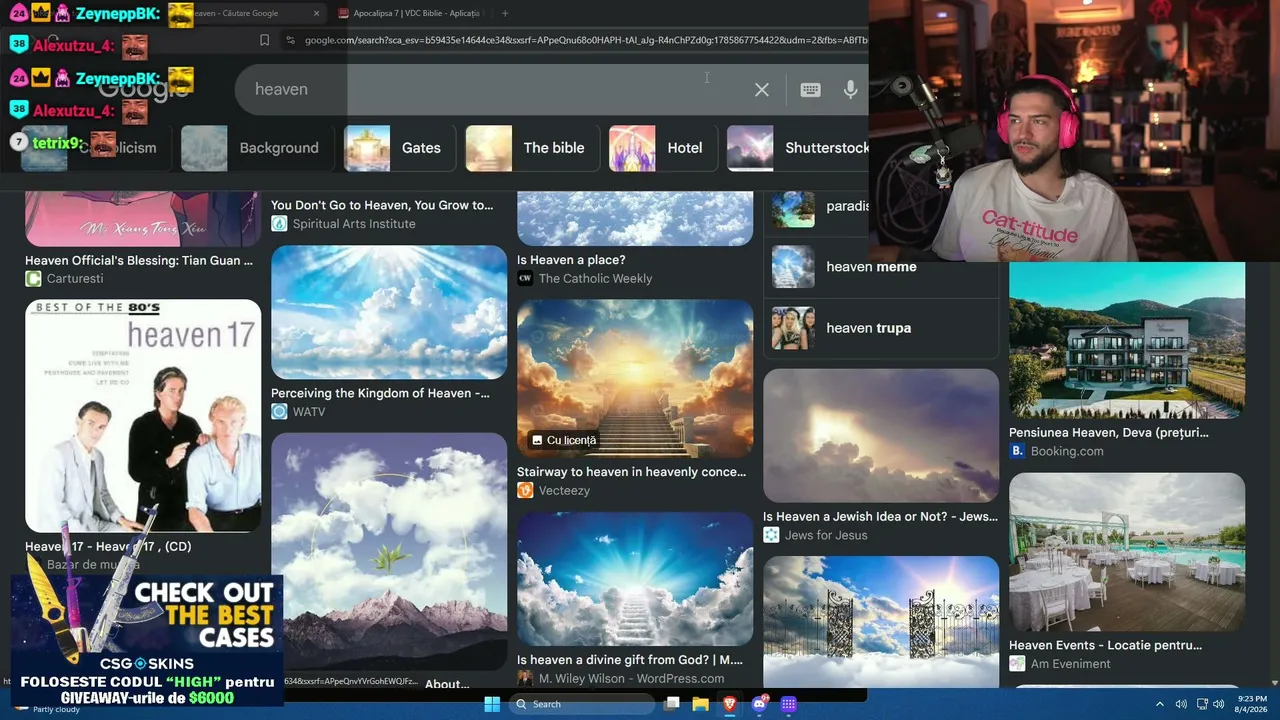This screenshot has height=720, width=1280.
Task: Open 'Perceiving the Kingdom of Heaven' title
Action: [381, 393]
